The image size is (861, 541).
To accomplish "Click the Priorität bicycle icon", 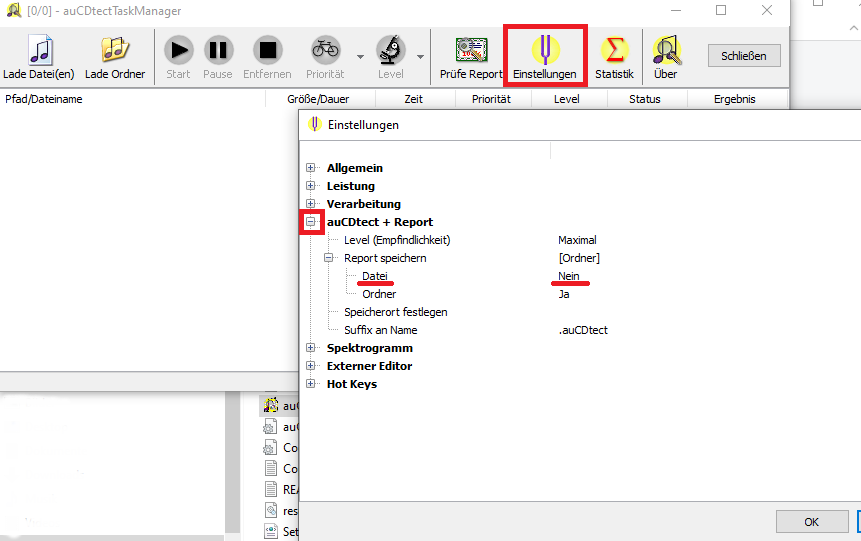I will click(x=326, y=50).
